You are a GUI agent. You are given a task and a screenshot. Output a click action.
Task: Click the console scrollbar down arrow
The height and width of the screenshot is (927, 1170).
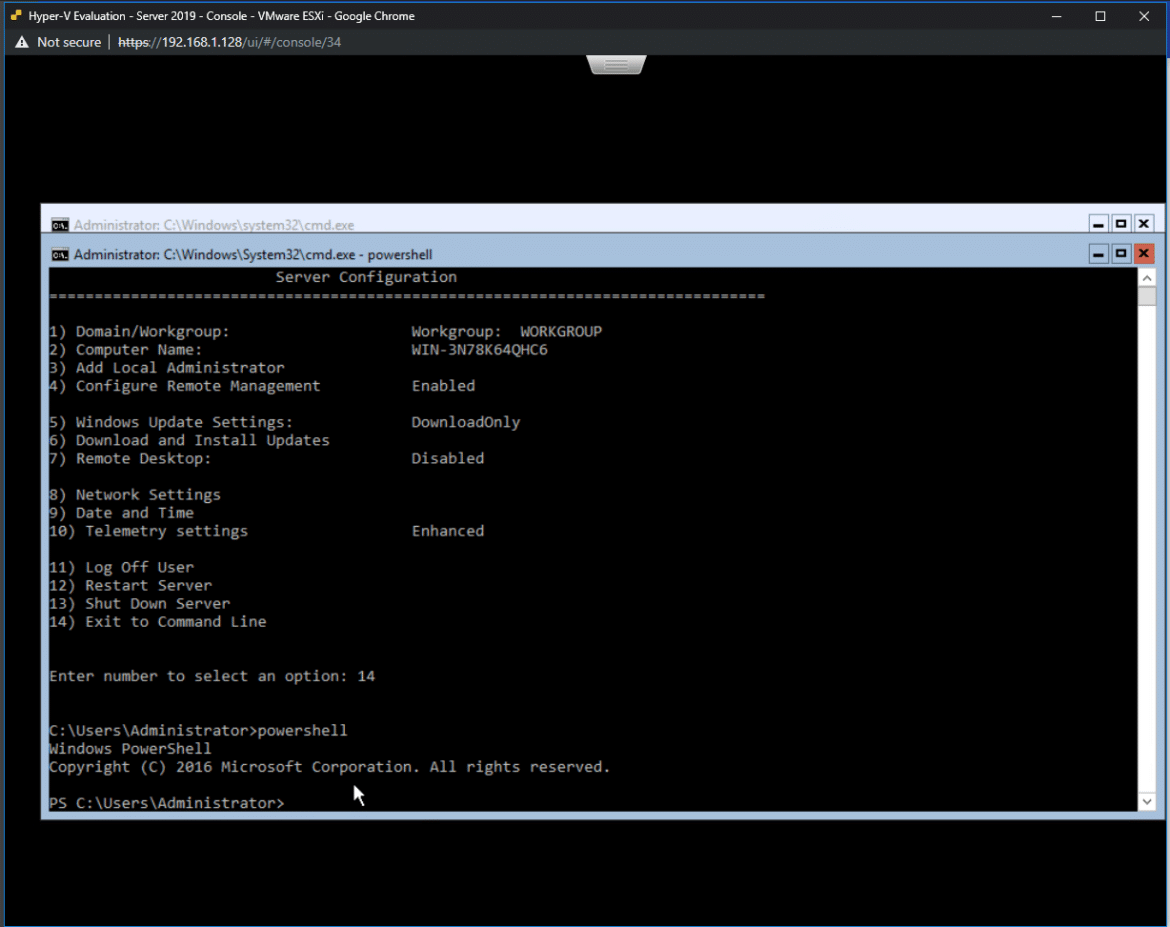click(1147, 802)
